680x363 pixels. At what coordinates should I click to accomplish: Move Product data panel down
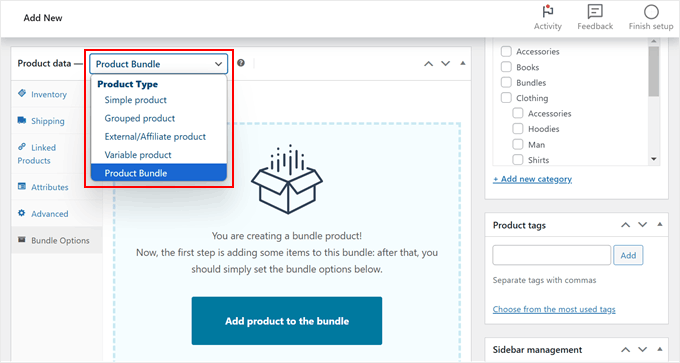[x=445, y=64]
